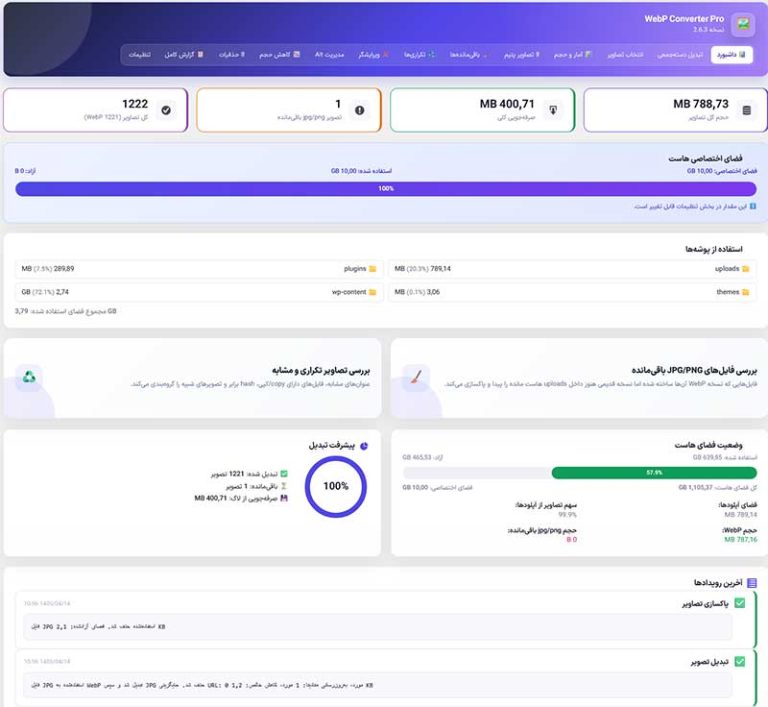Open the انتخاب تصاویر tab
768x707 pixels.
tap(625, 55)
